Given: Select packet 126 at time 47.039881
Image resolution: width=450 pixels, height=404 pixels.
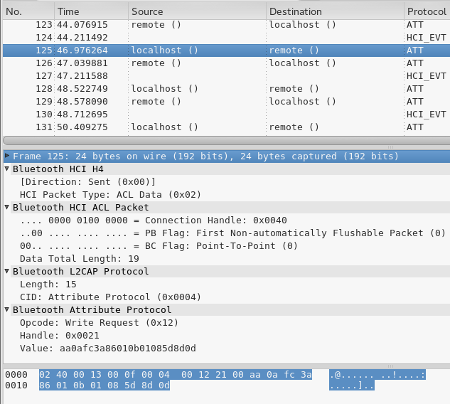Looking at the screenshot, I should [x=226, y=63].
